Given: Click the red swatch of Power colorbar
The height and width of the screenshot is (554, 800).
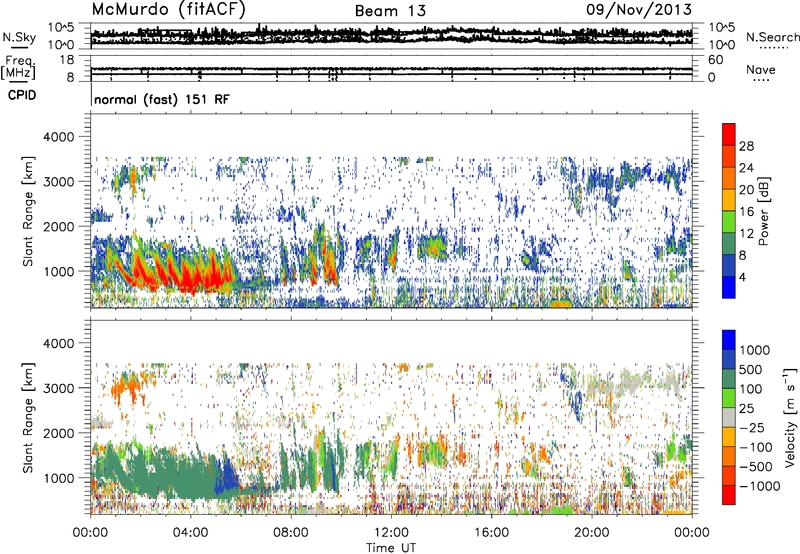Looking at the screenshot, I should tap(729, 134).
